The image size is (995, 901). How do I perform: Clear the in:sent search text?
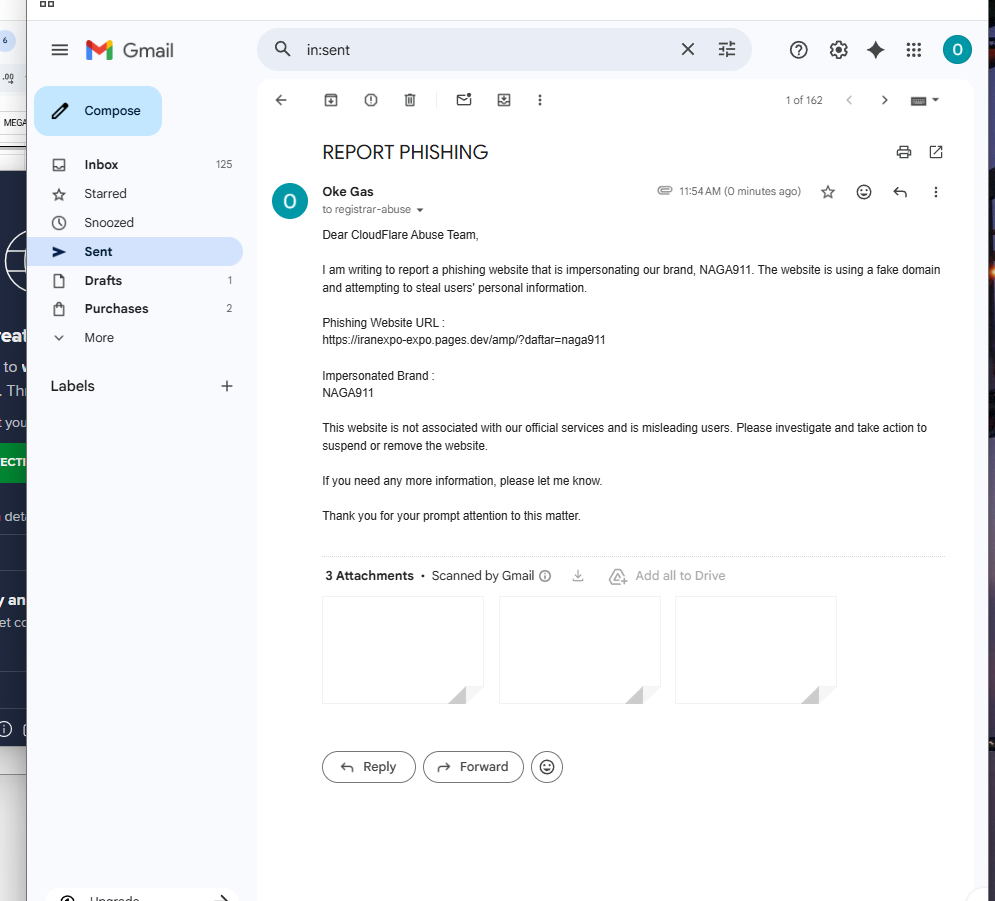click(x=687, y=49)
